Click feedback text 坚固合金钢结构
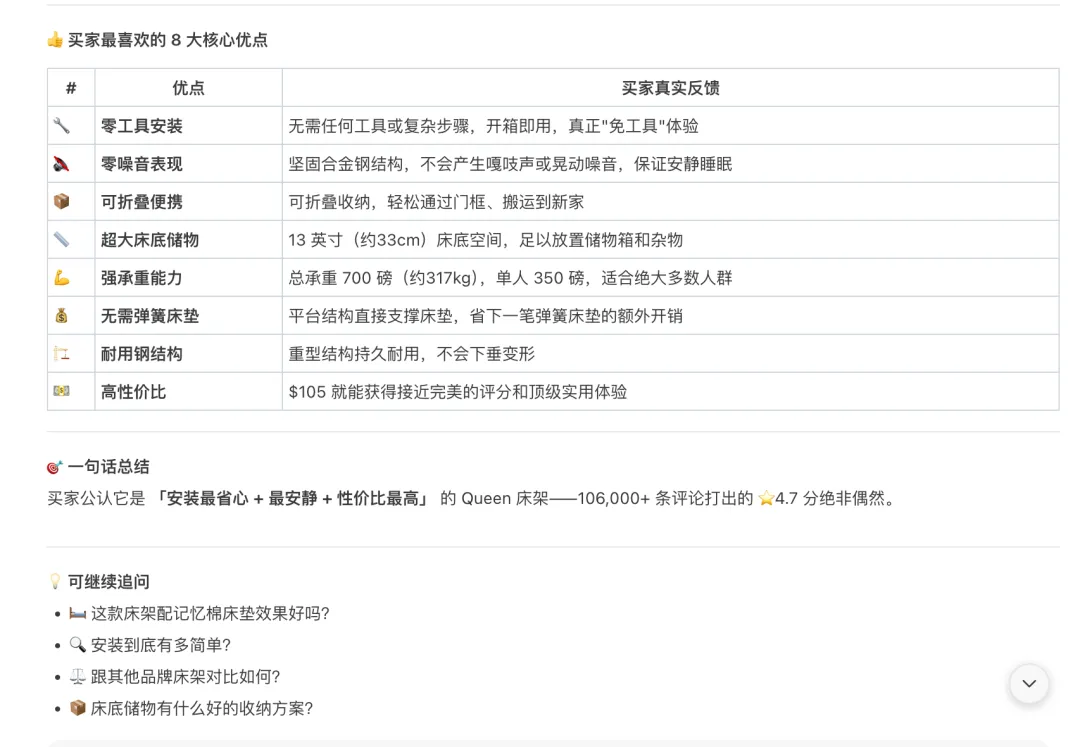Image resolution: width=1080 pixels, height=747 pixels. tap(346, 164)
